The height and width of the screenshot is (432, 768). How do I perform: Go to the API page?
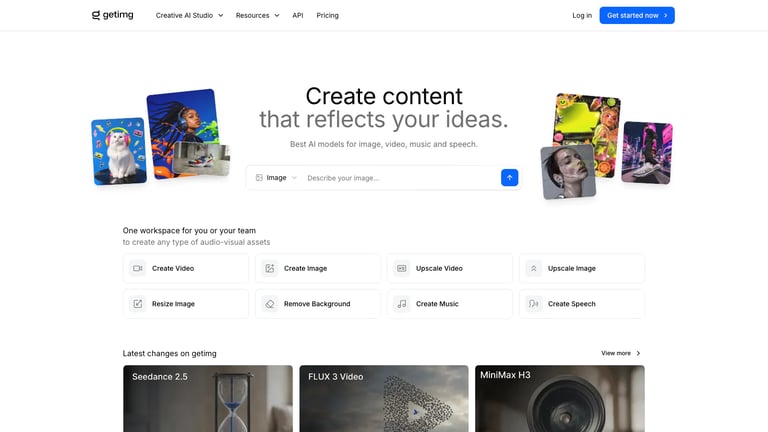tap(298, 15)
